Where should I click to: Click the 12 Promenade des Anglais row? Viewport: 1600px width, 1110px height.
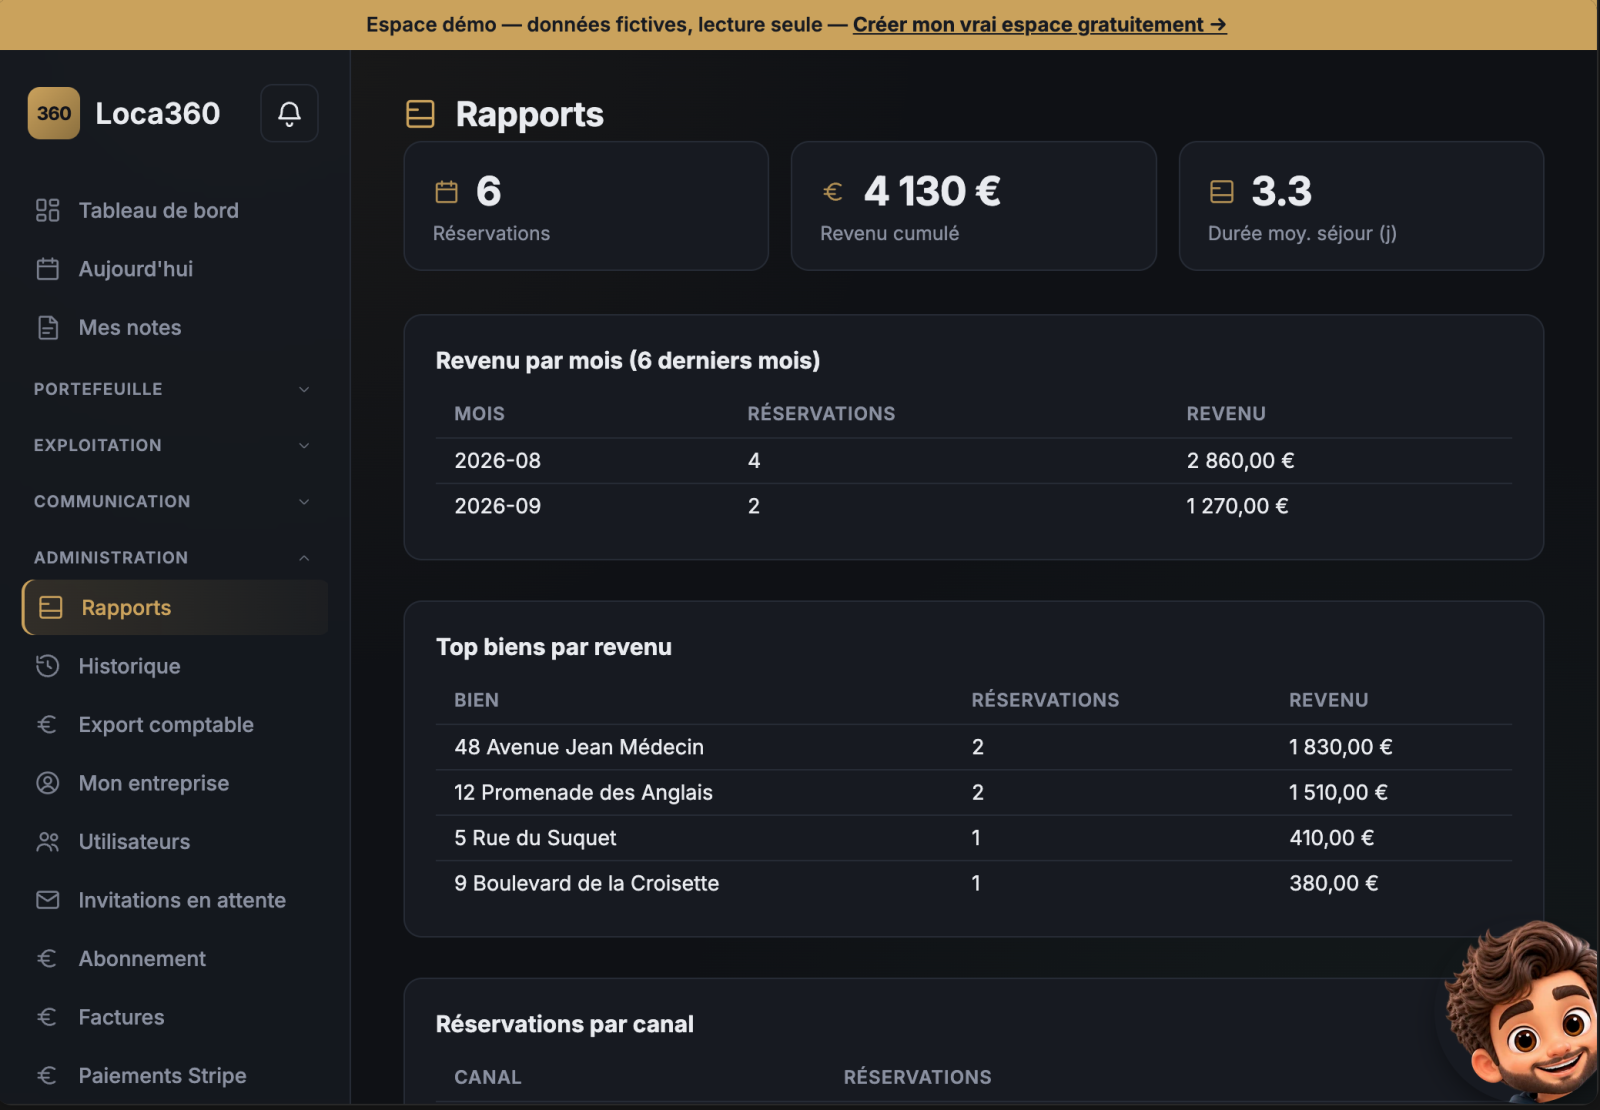click(x=974, y=793)
